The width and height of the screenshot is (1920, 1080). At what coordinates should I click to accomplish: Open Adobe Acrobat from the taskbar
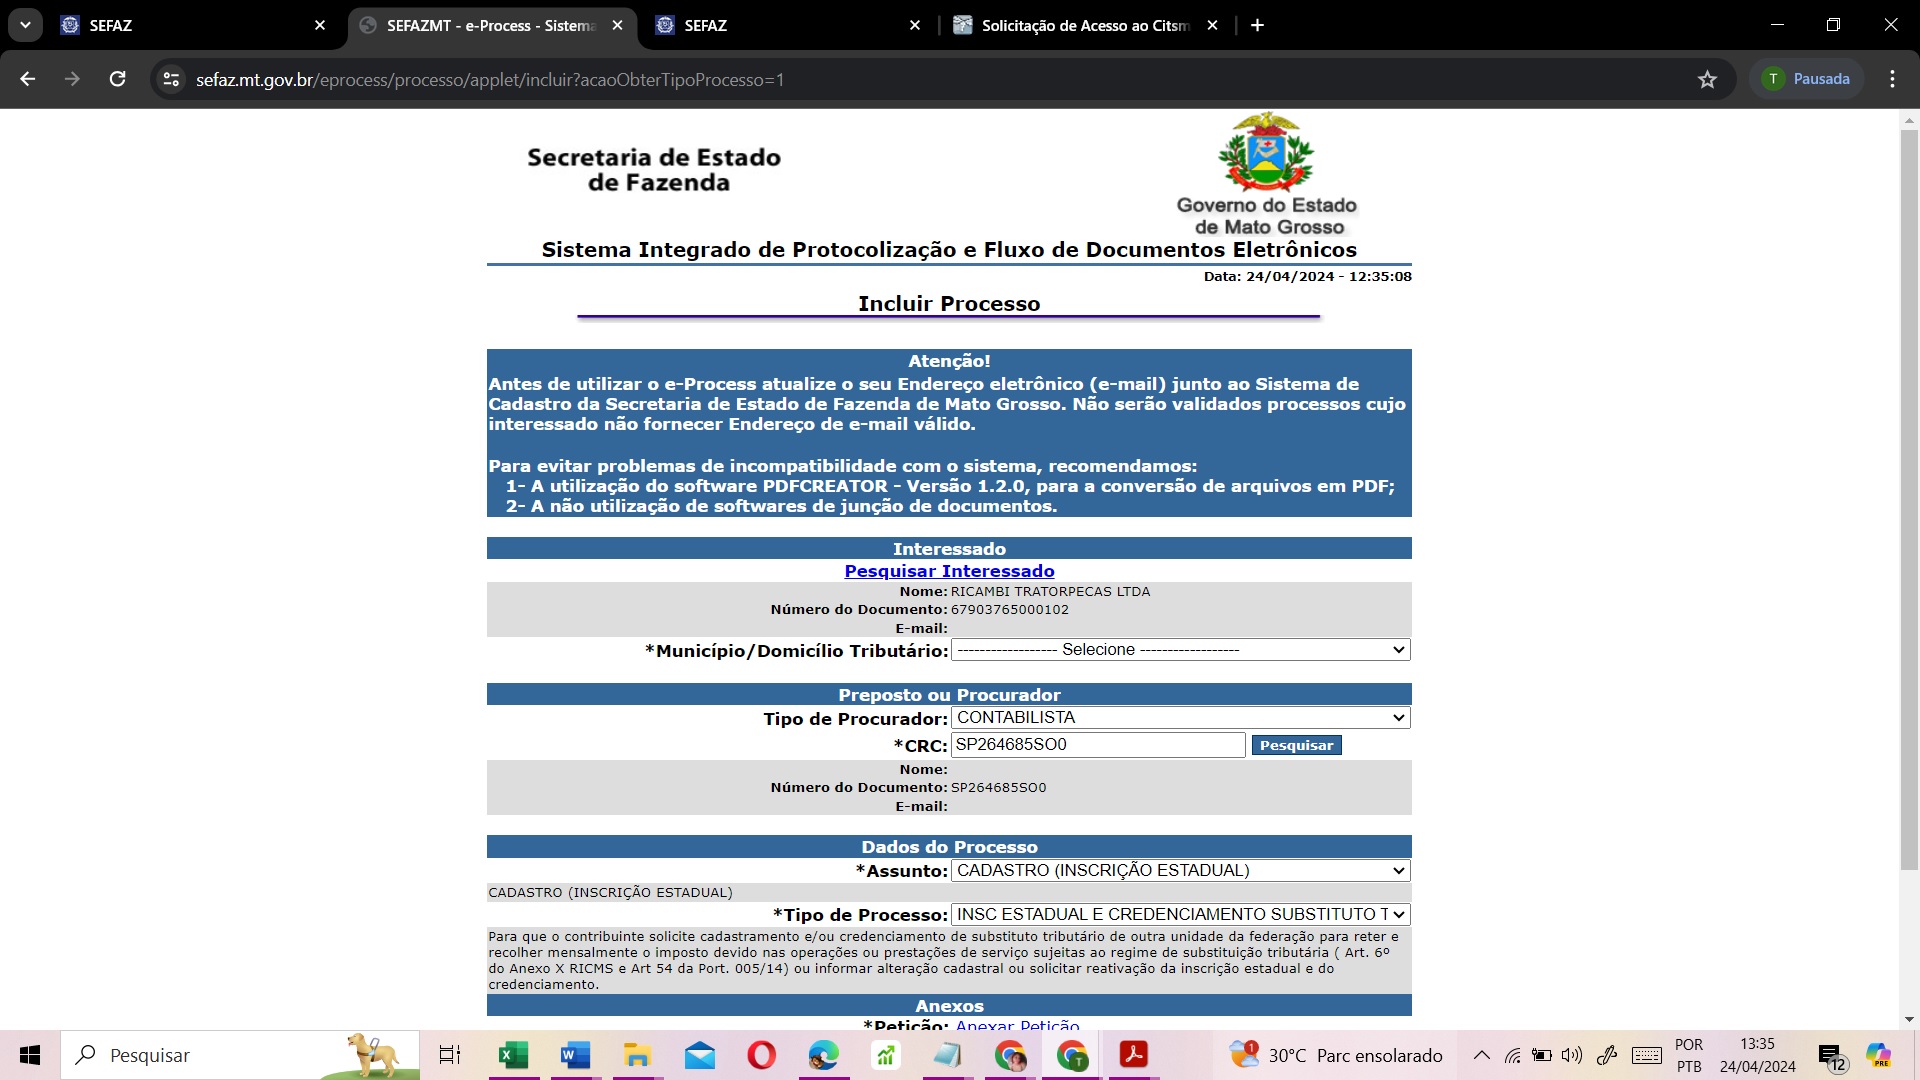click(x=1133, y=1055)
